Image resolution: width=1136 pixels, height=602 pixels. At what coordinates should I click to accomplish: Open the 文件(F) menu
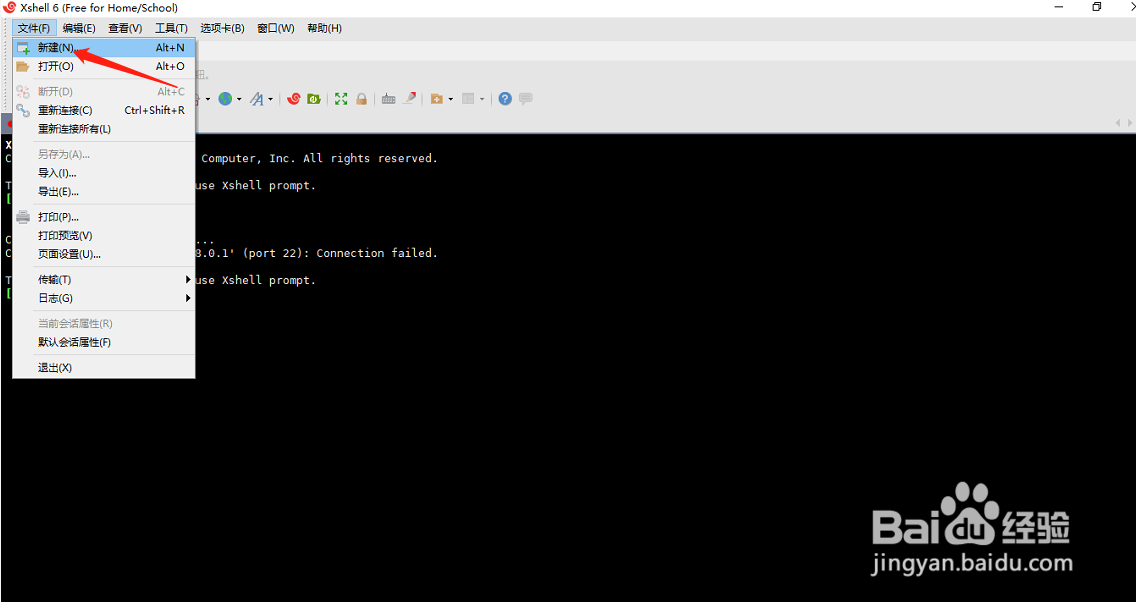pyautogui.click(x=34, y=28)
